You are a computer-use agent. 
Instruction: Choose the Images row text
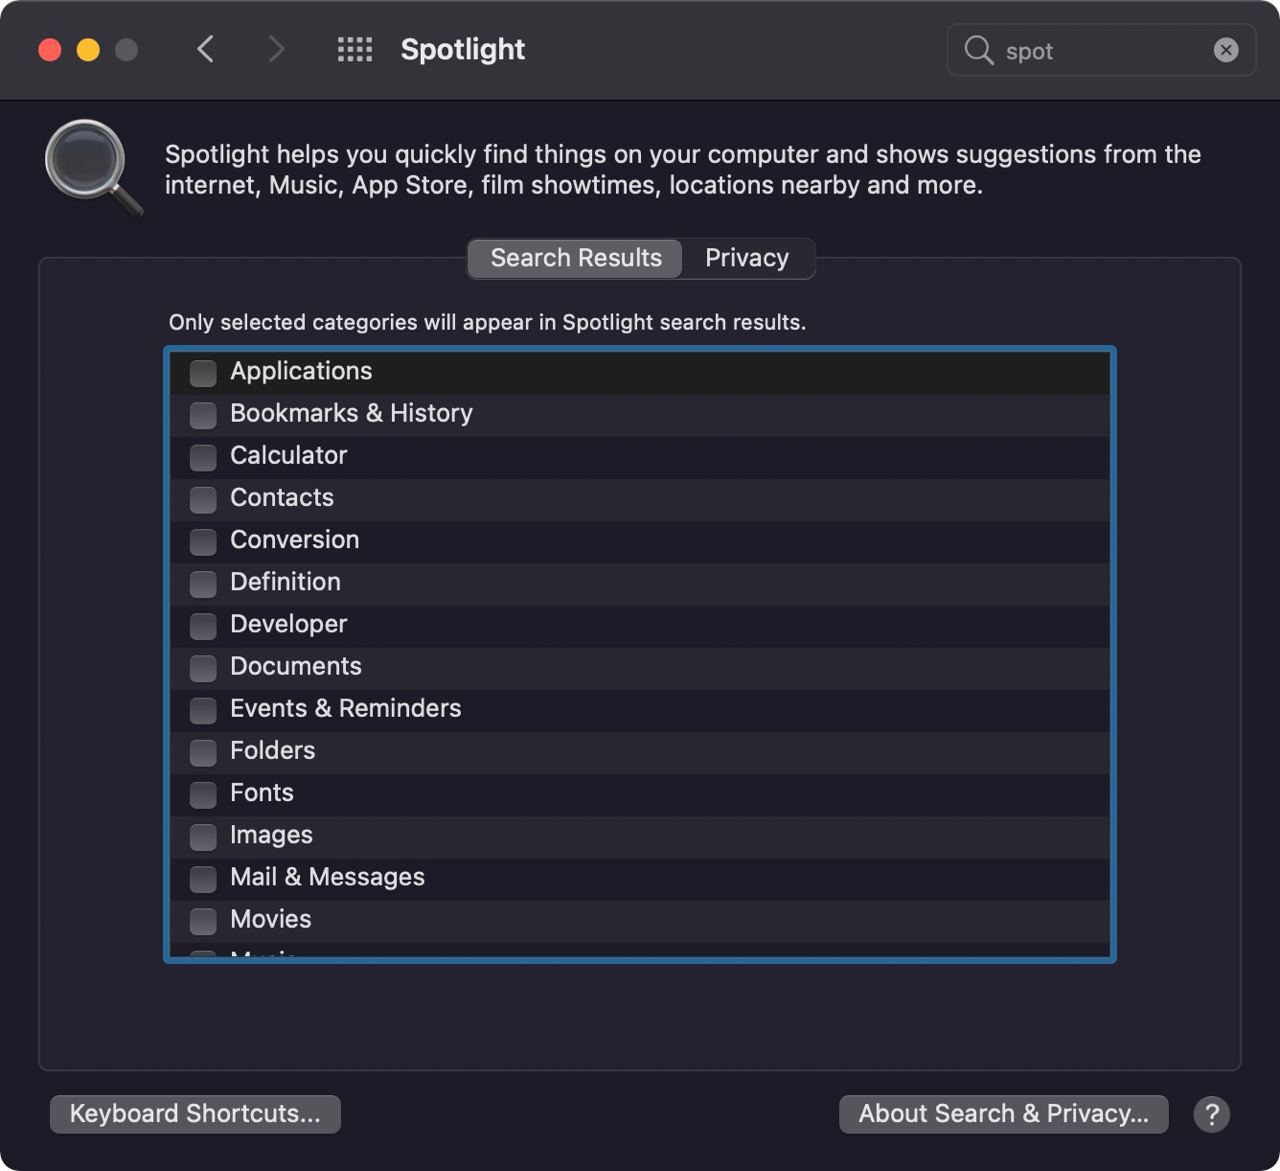(271, 834)
